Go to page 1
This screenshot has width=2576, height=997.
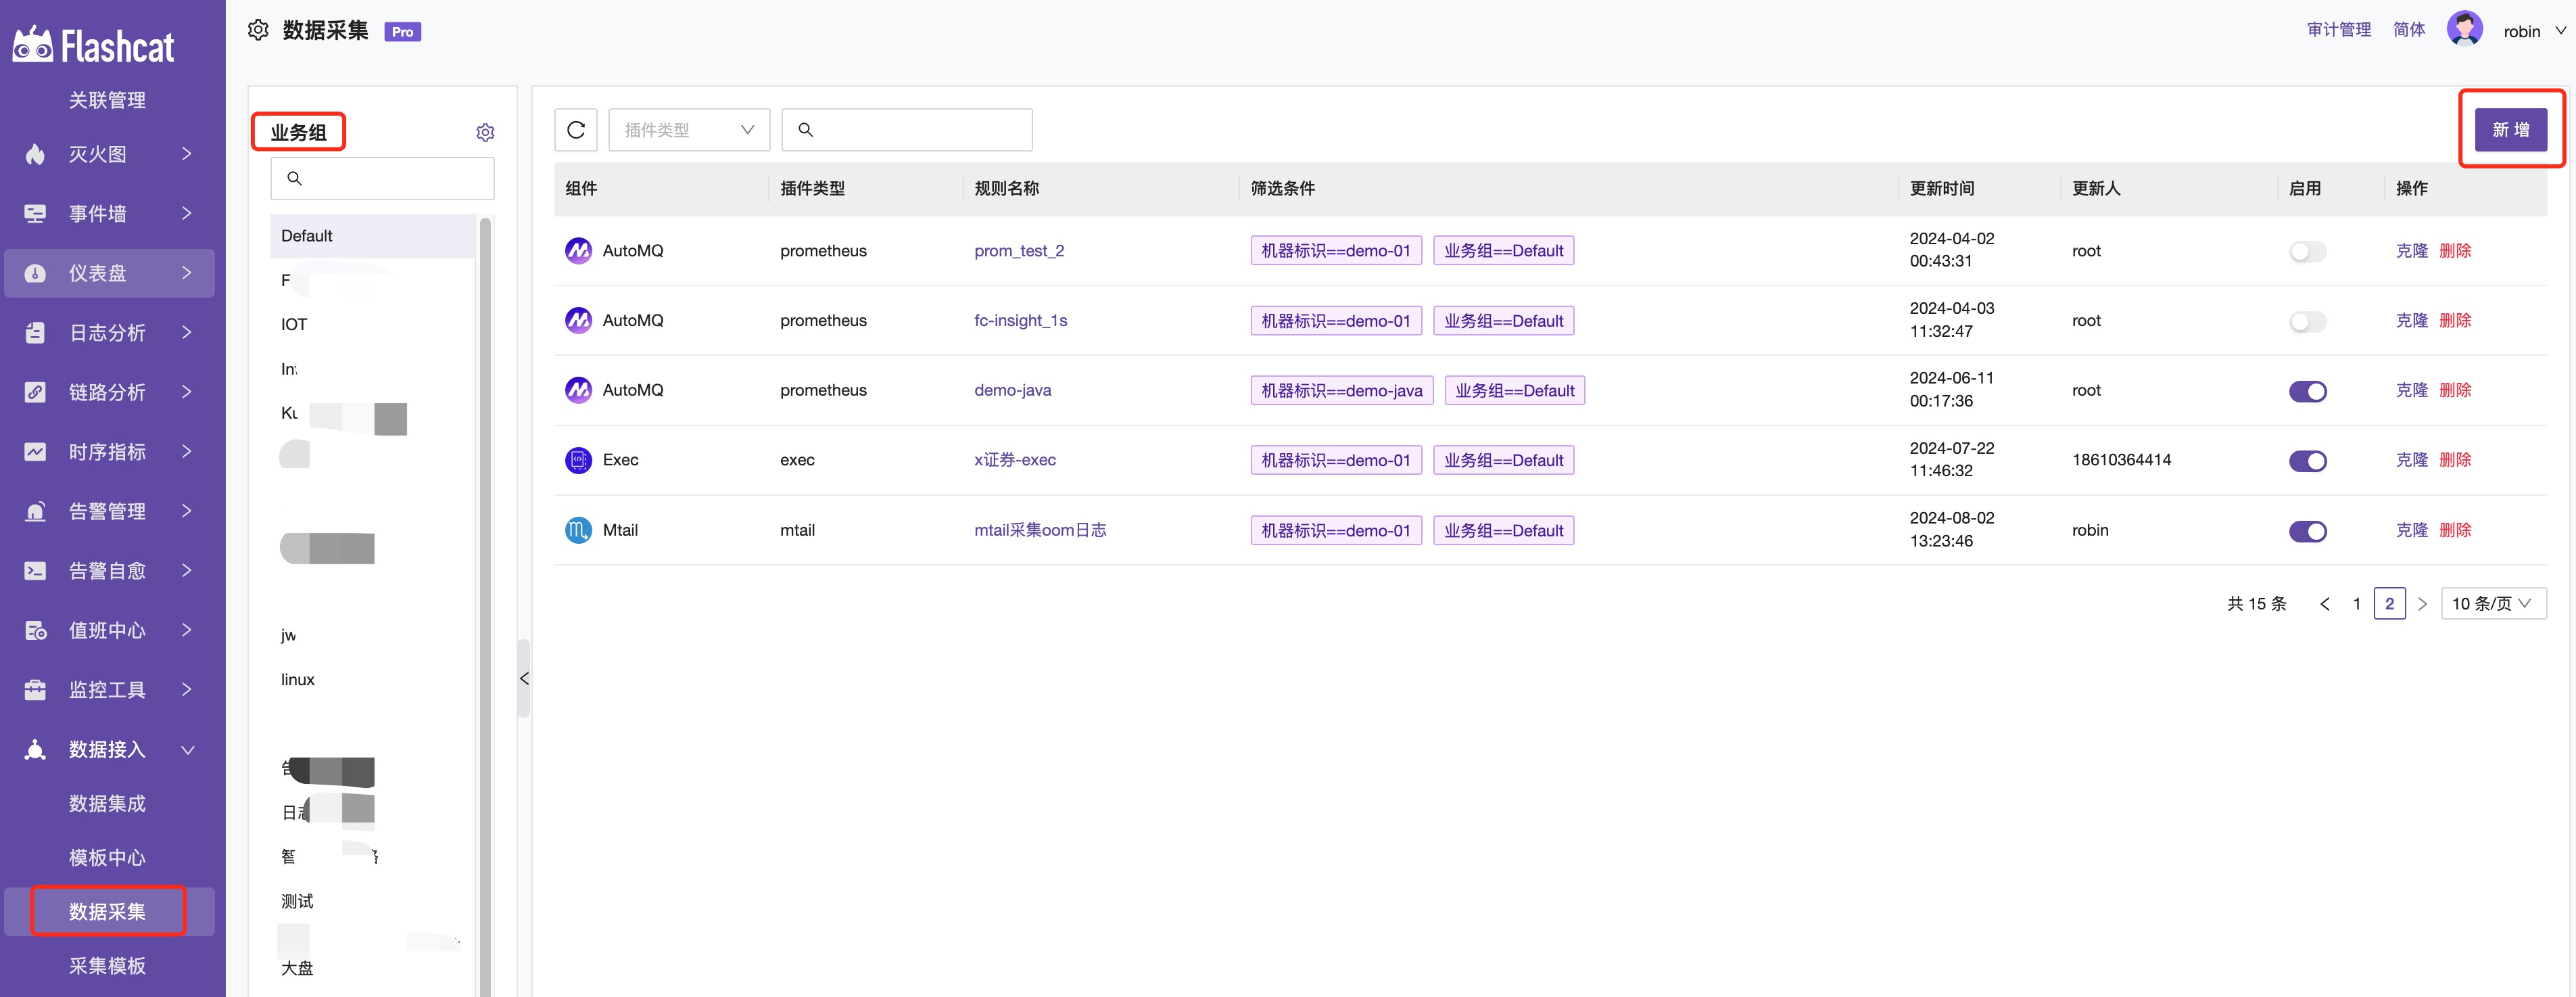point(2357,603)
